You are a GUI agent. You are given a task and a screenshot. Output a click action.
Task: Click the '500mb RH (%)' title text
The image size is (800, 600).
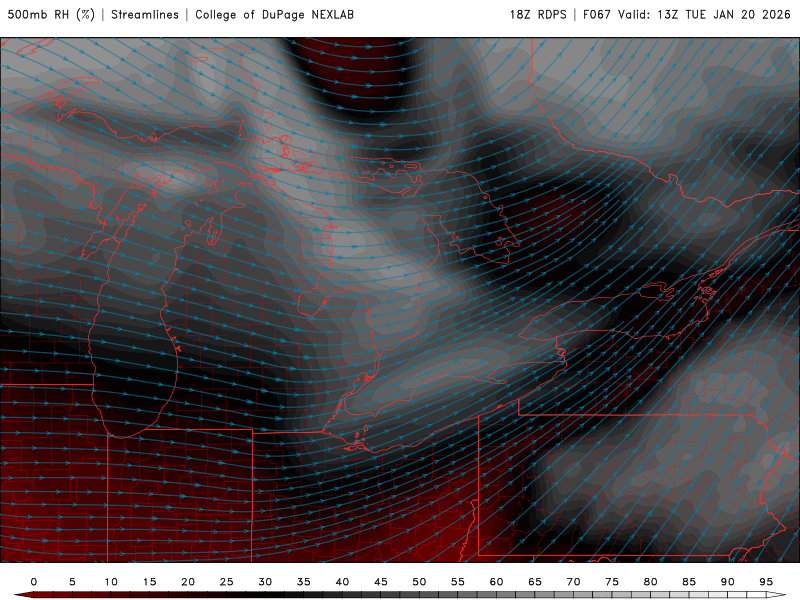[x=51, y=15]
